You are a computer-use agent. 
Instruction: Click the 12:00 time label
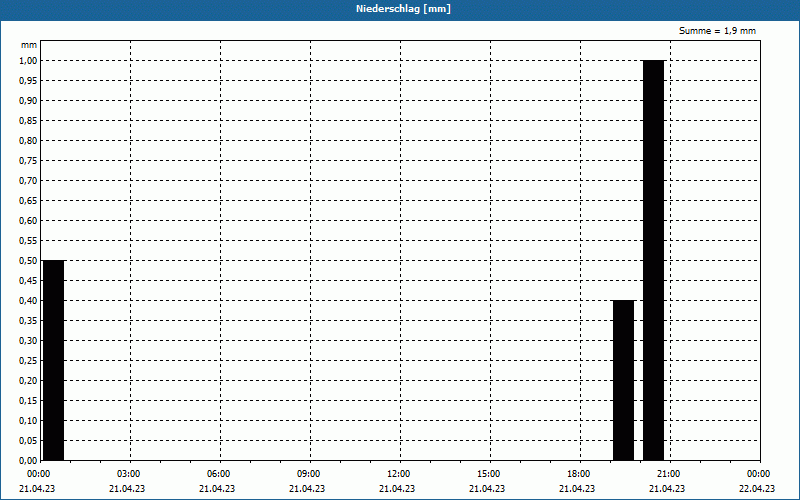tap(398, 474)
